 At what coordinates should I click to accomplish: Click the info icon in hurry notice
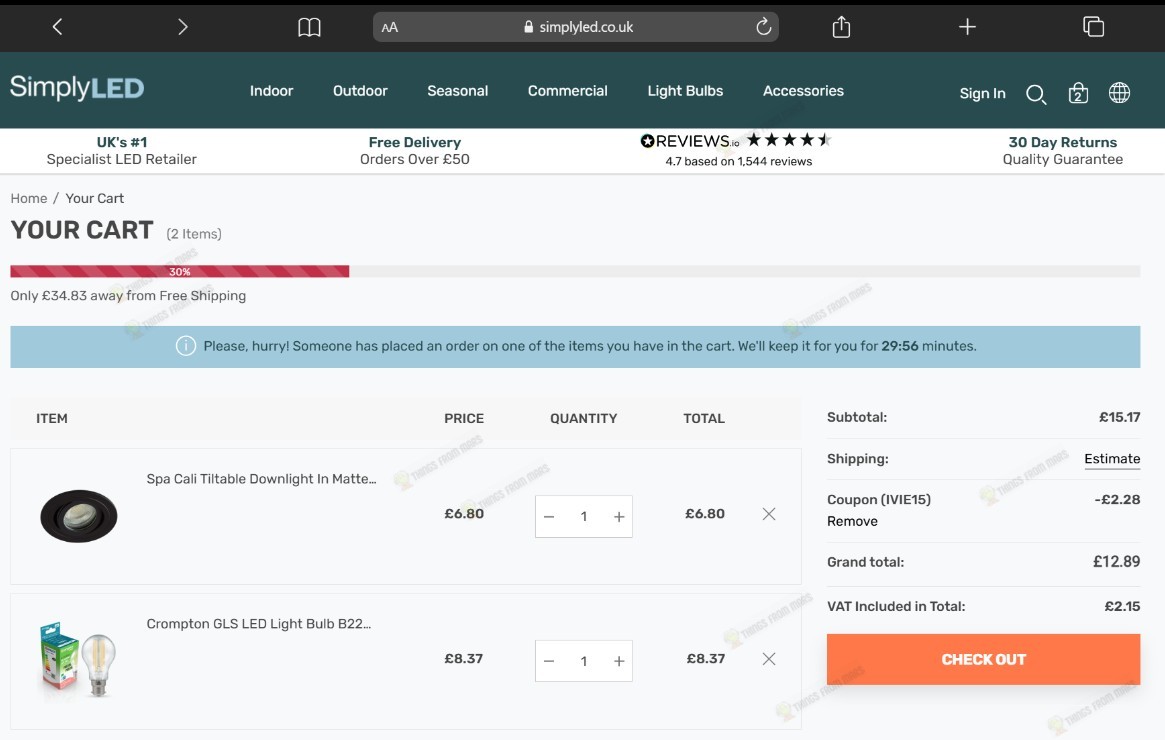[x=186, y=345]
